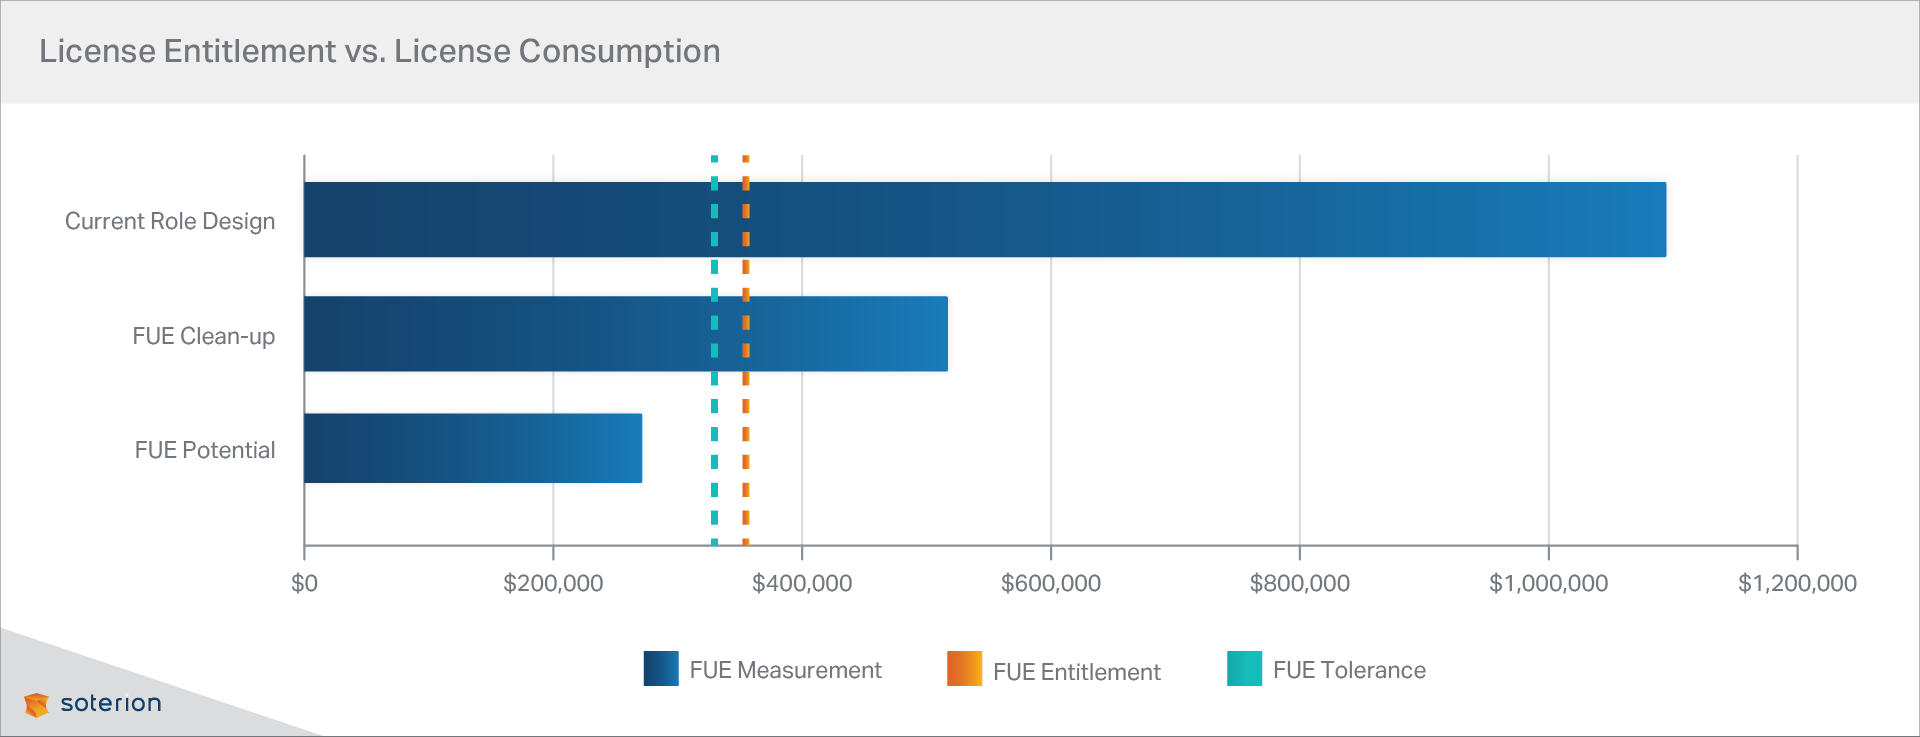Click the FUE Clean-up axis label

tap(203, 336)
